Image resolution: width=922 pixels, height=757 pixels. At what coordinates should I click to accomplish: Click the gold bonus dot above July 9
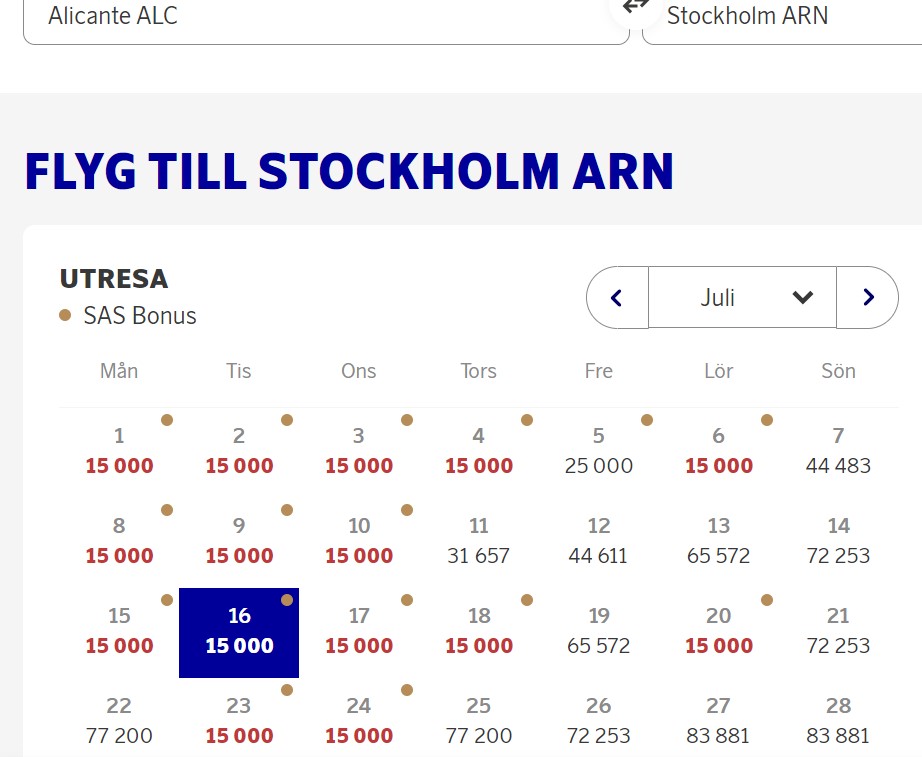[x=288, y=510]
